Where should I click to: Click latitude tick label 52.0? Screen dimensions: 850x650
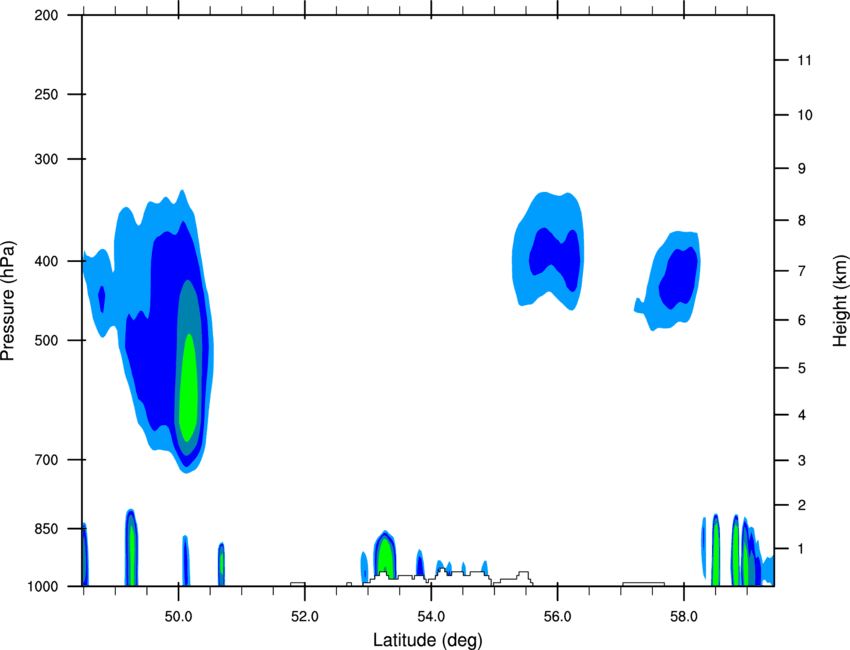[305, 617]
